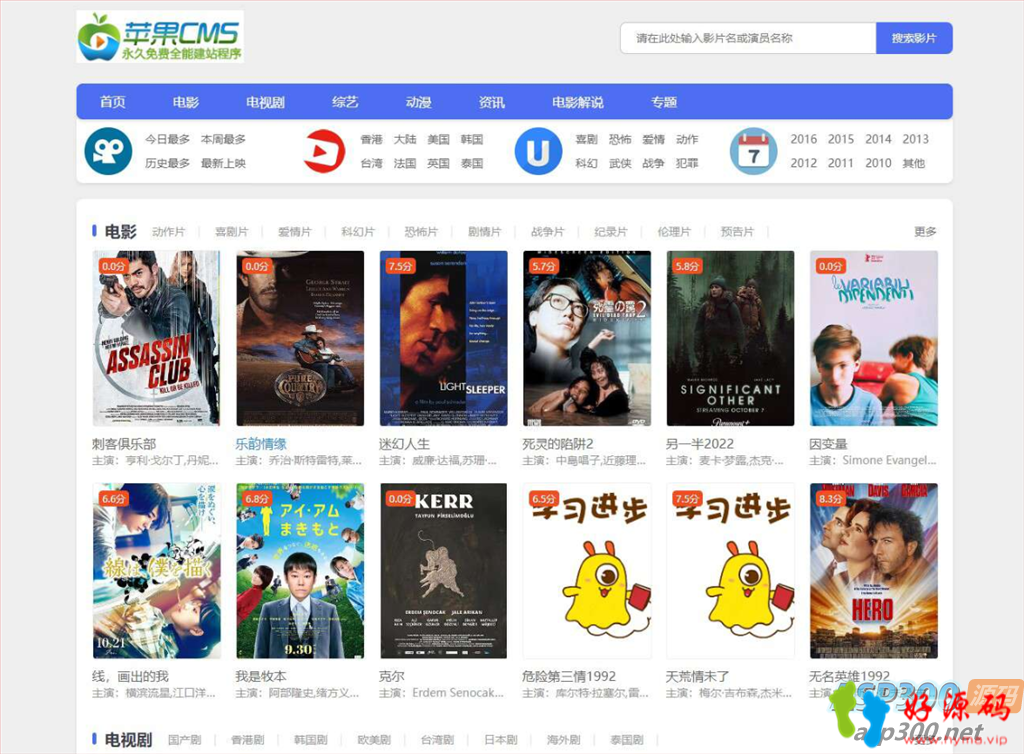This screenshot has height=754, width=1024.
Task: Filter by genre 喜剧
Action: click(586, 139)
